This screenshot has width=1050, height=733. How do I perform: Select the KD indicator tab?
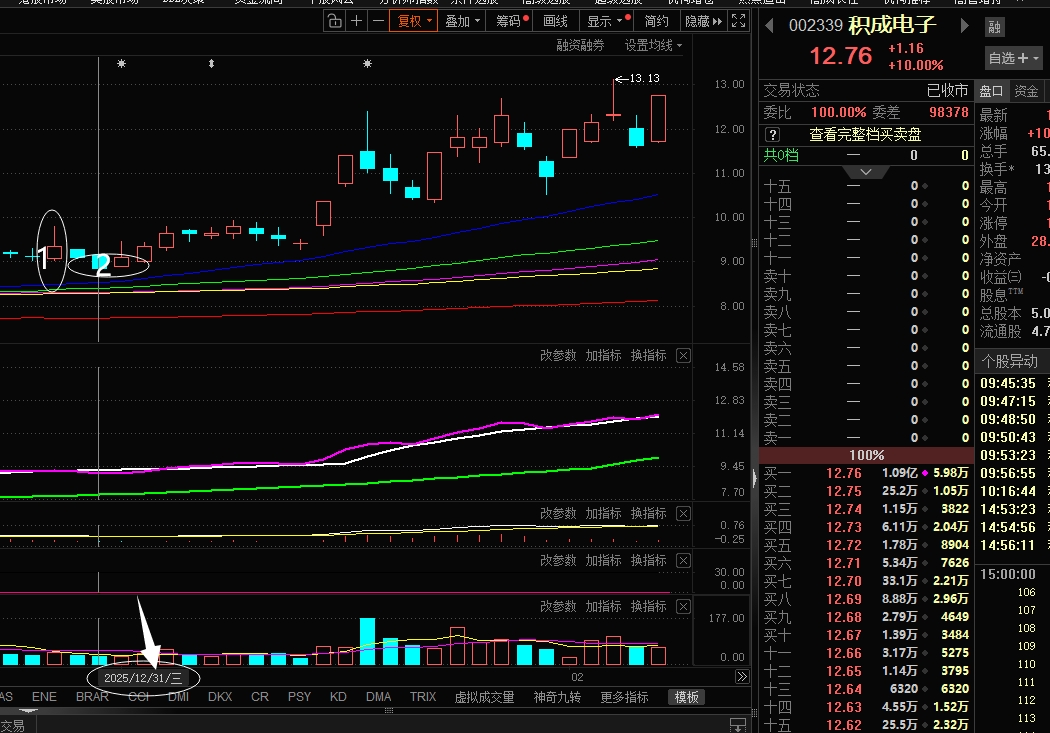pos(338,697)
